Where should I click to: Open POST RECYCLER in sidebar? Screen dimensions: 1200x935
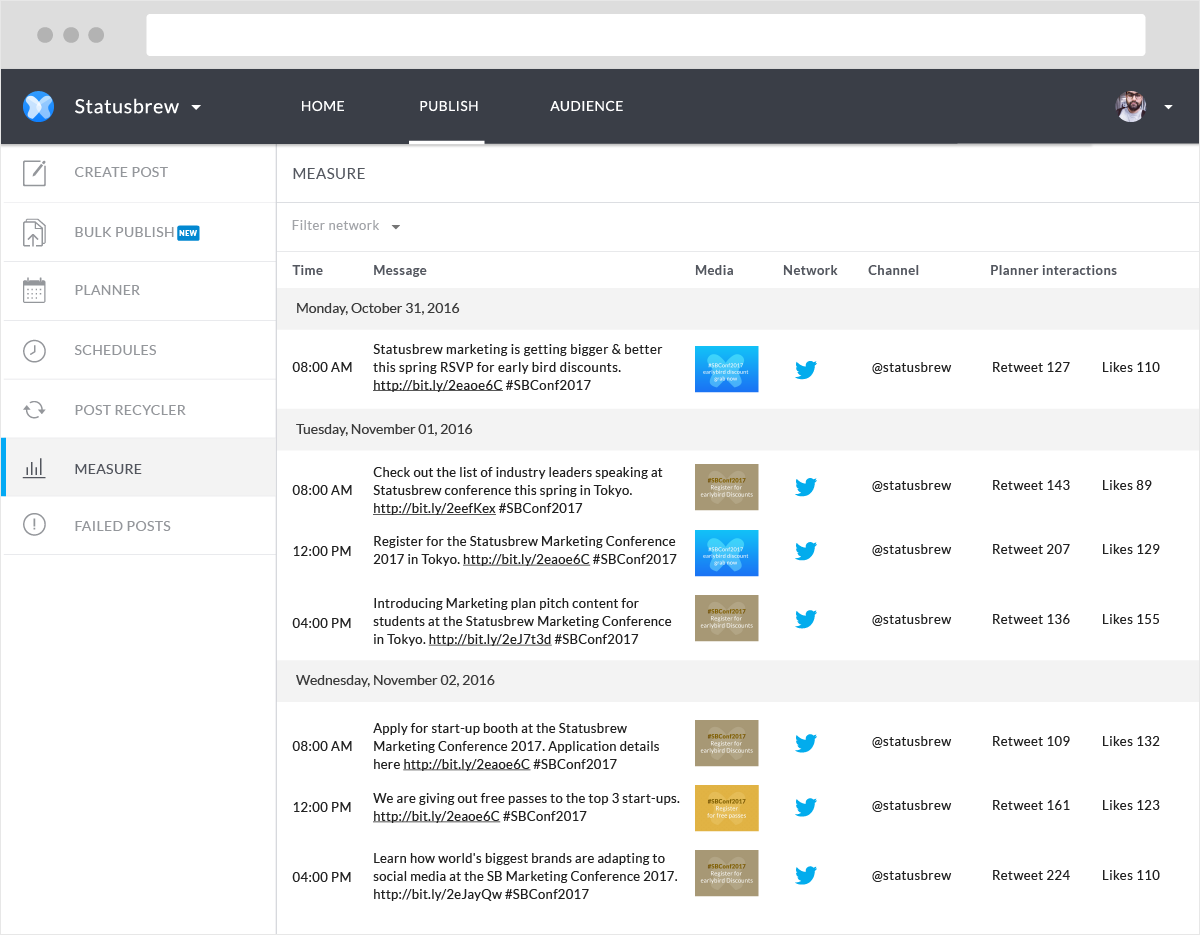[130, 410]
